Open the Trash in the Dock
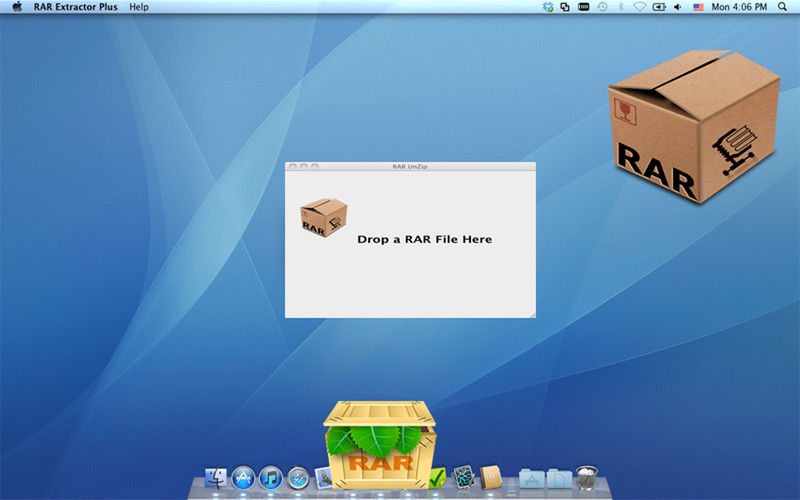The height and width of the screenshot is (500, 800). click(x=587, y=478)
